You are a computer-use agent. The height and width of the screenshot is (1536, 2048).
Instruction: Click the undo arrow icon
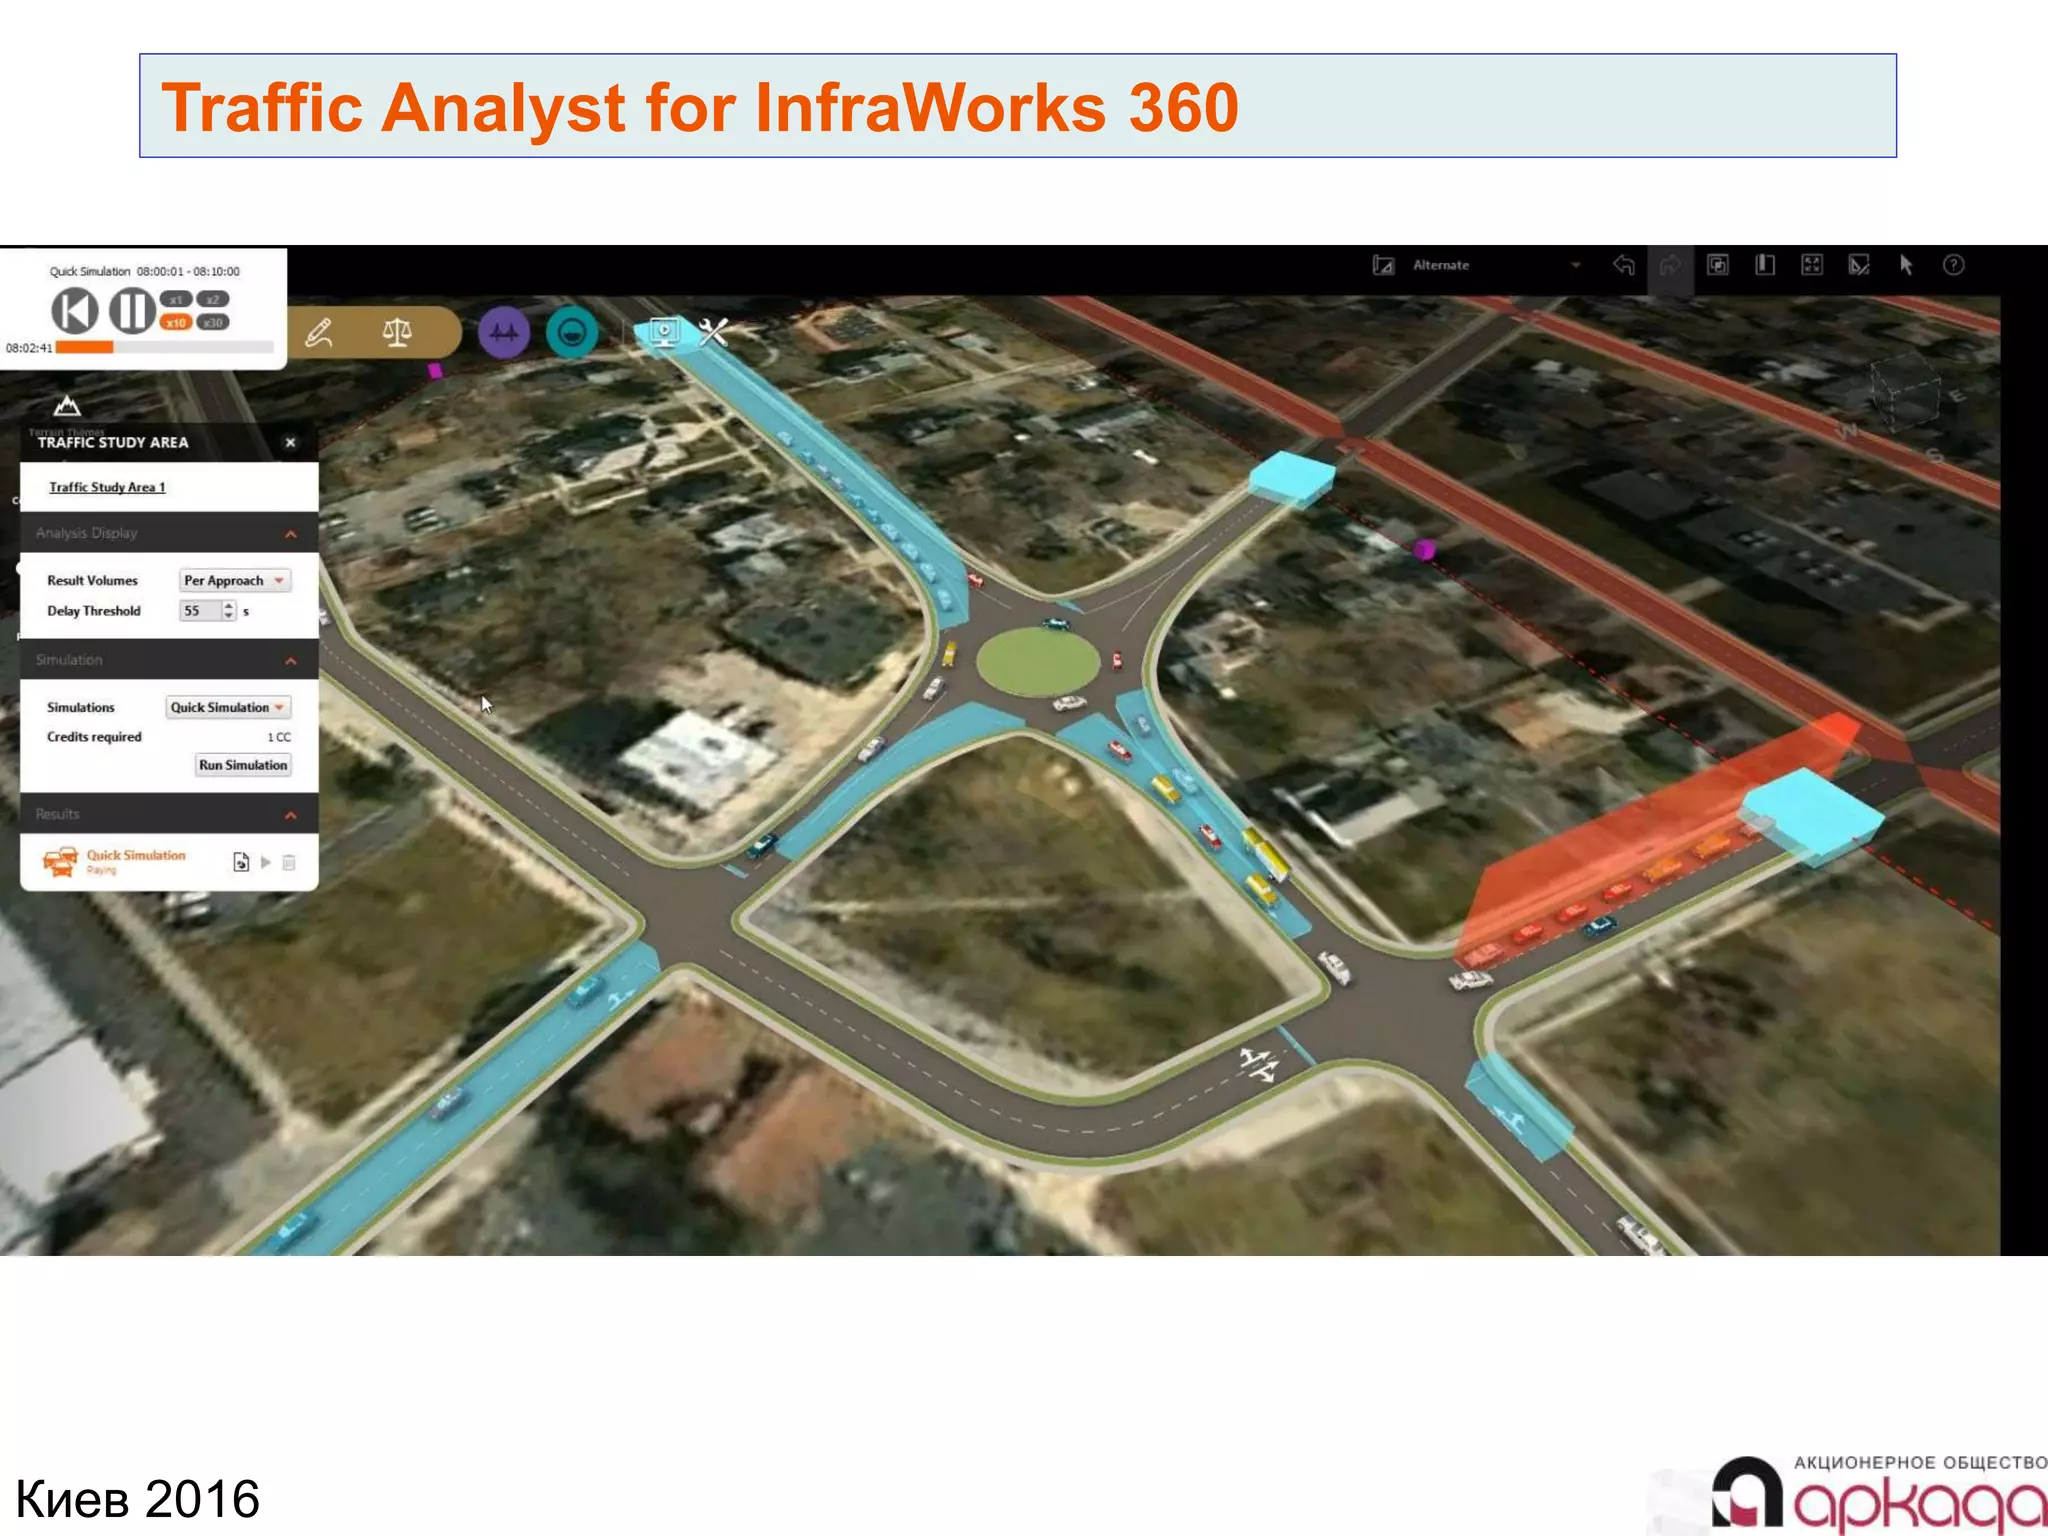click(x=1624, y=265)
